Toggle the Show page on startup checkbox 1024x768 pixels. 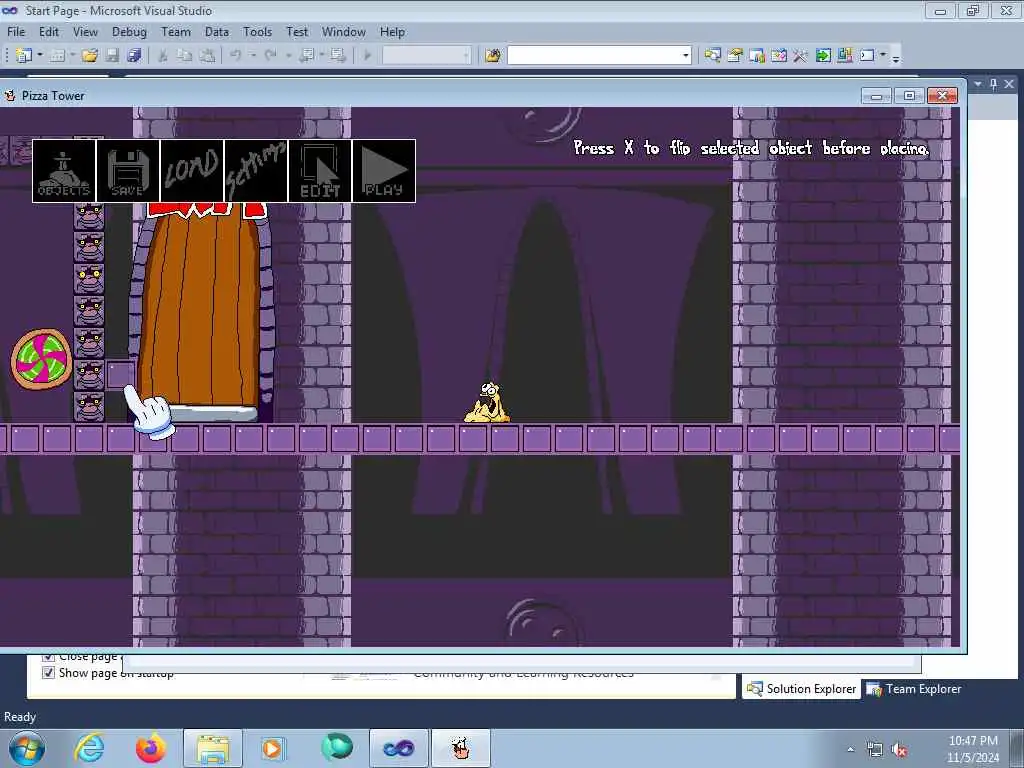(x=48, y=673)
